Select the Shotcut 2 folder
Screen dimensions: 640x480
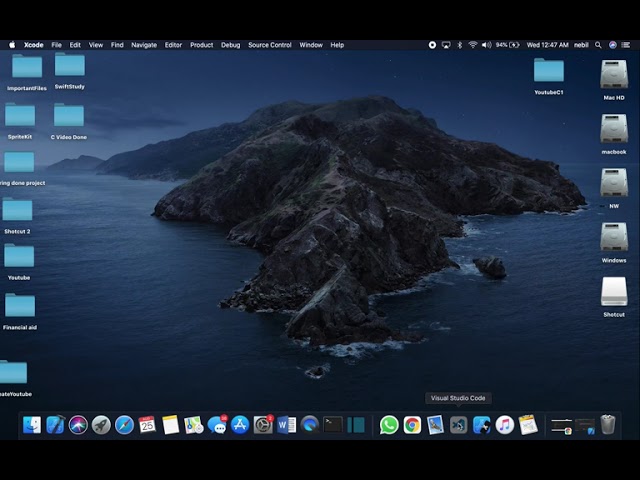[17, 216]
